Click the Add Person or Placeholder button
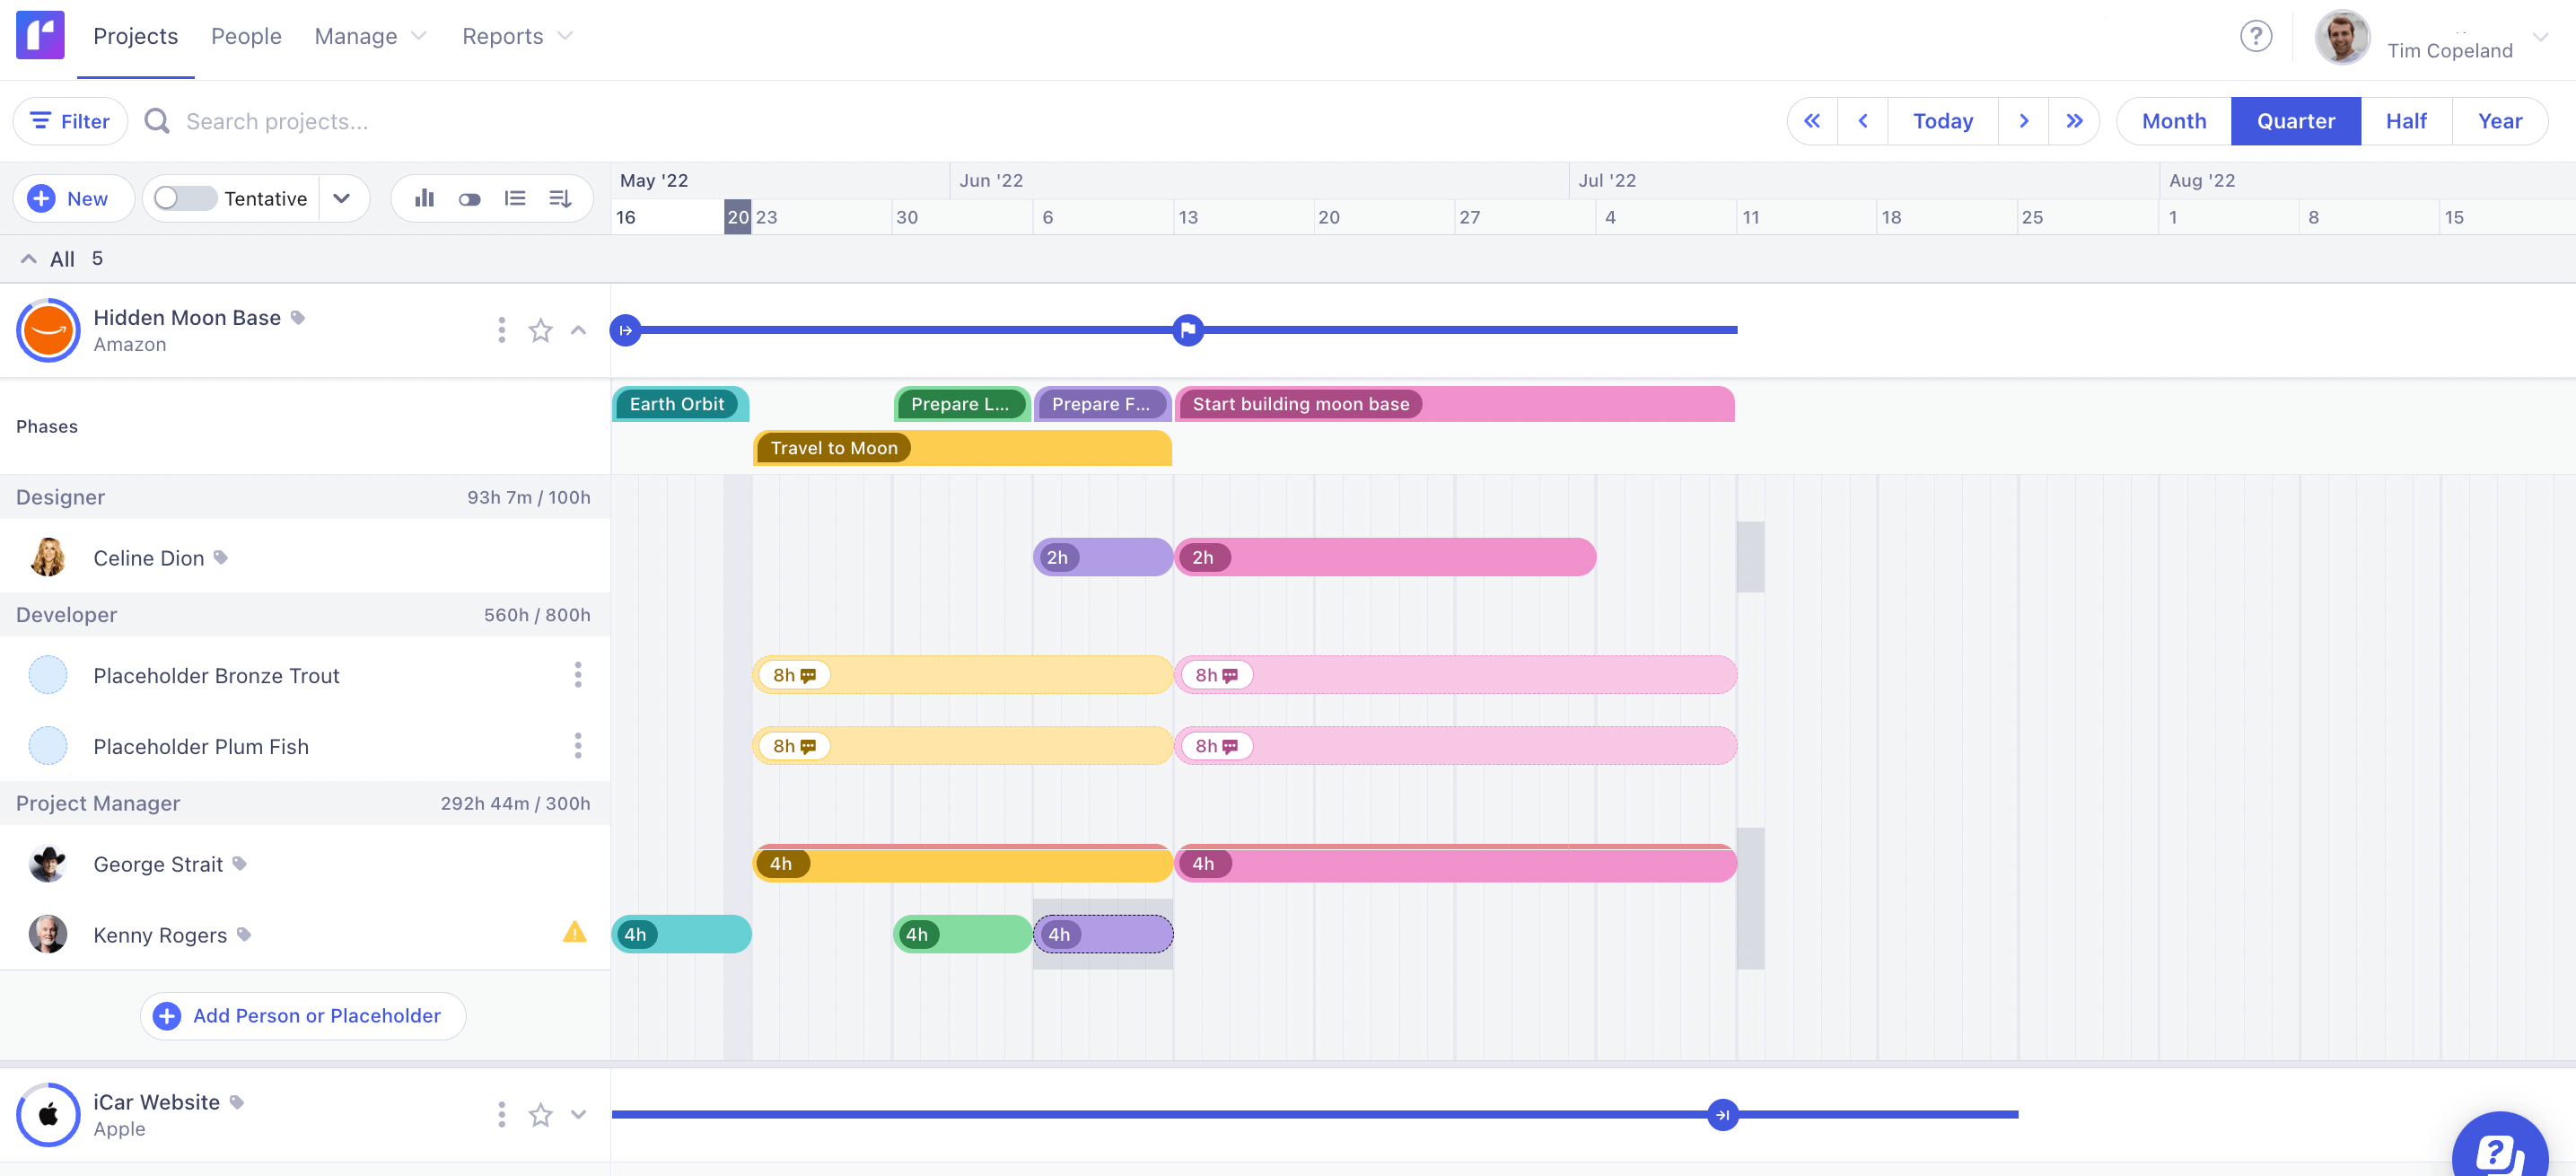This screenshot has height=1176, width=2576. (x=302, y=1015)
